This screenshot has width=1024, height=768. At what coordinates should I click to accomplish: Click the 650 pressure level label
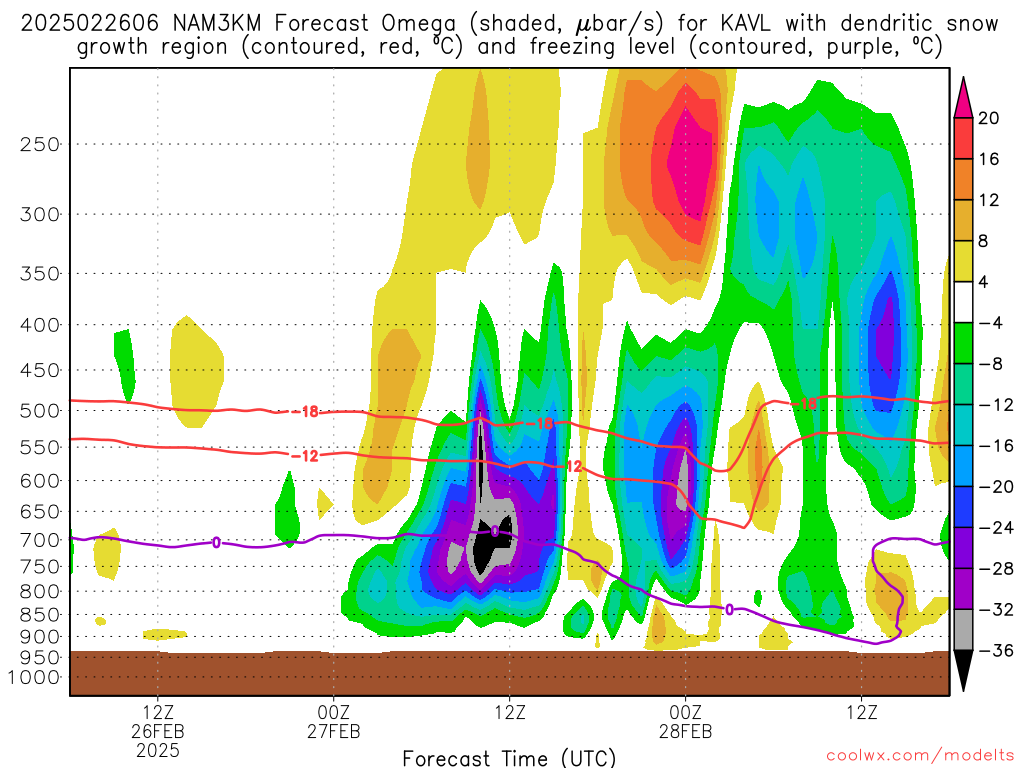coord(40,511)
